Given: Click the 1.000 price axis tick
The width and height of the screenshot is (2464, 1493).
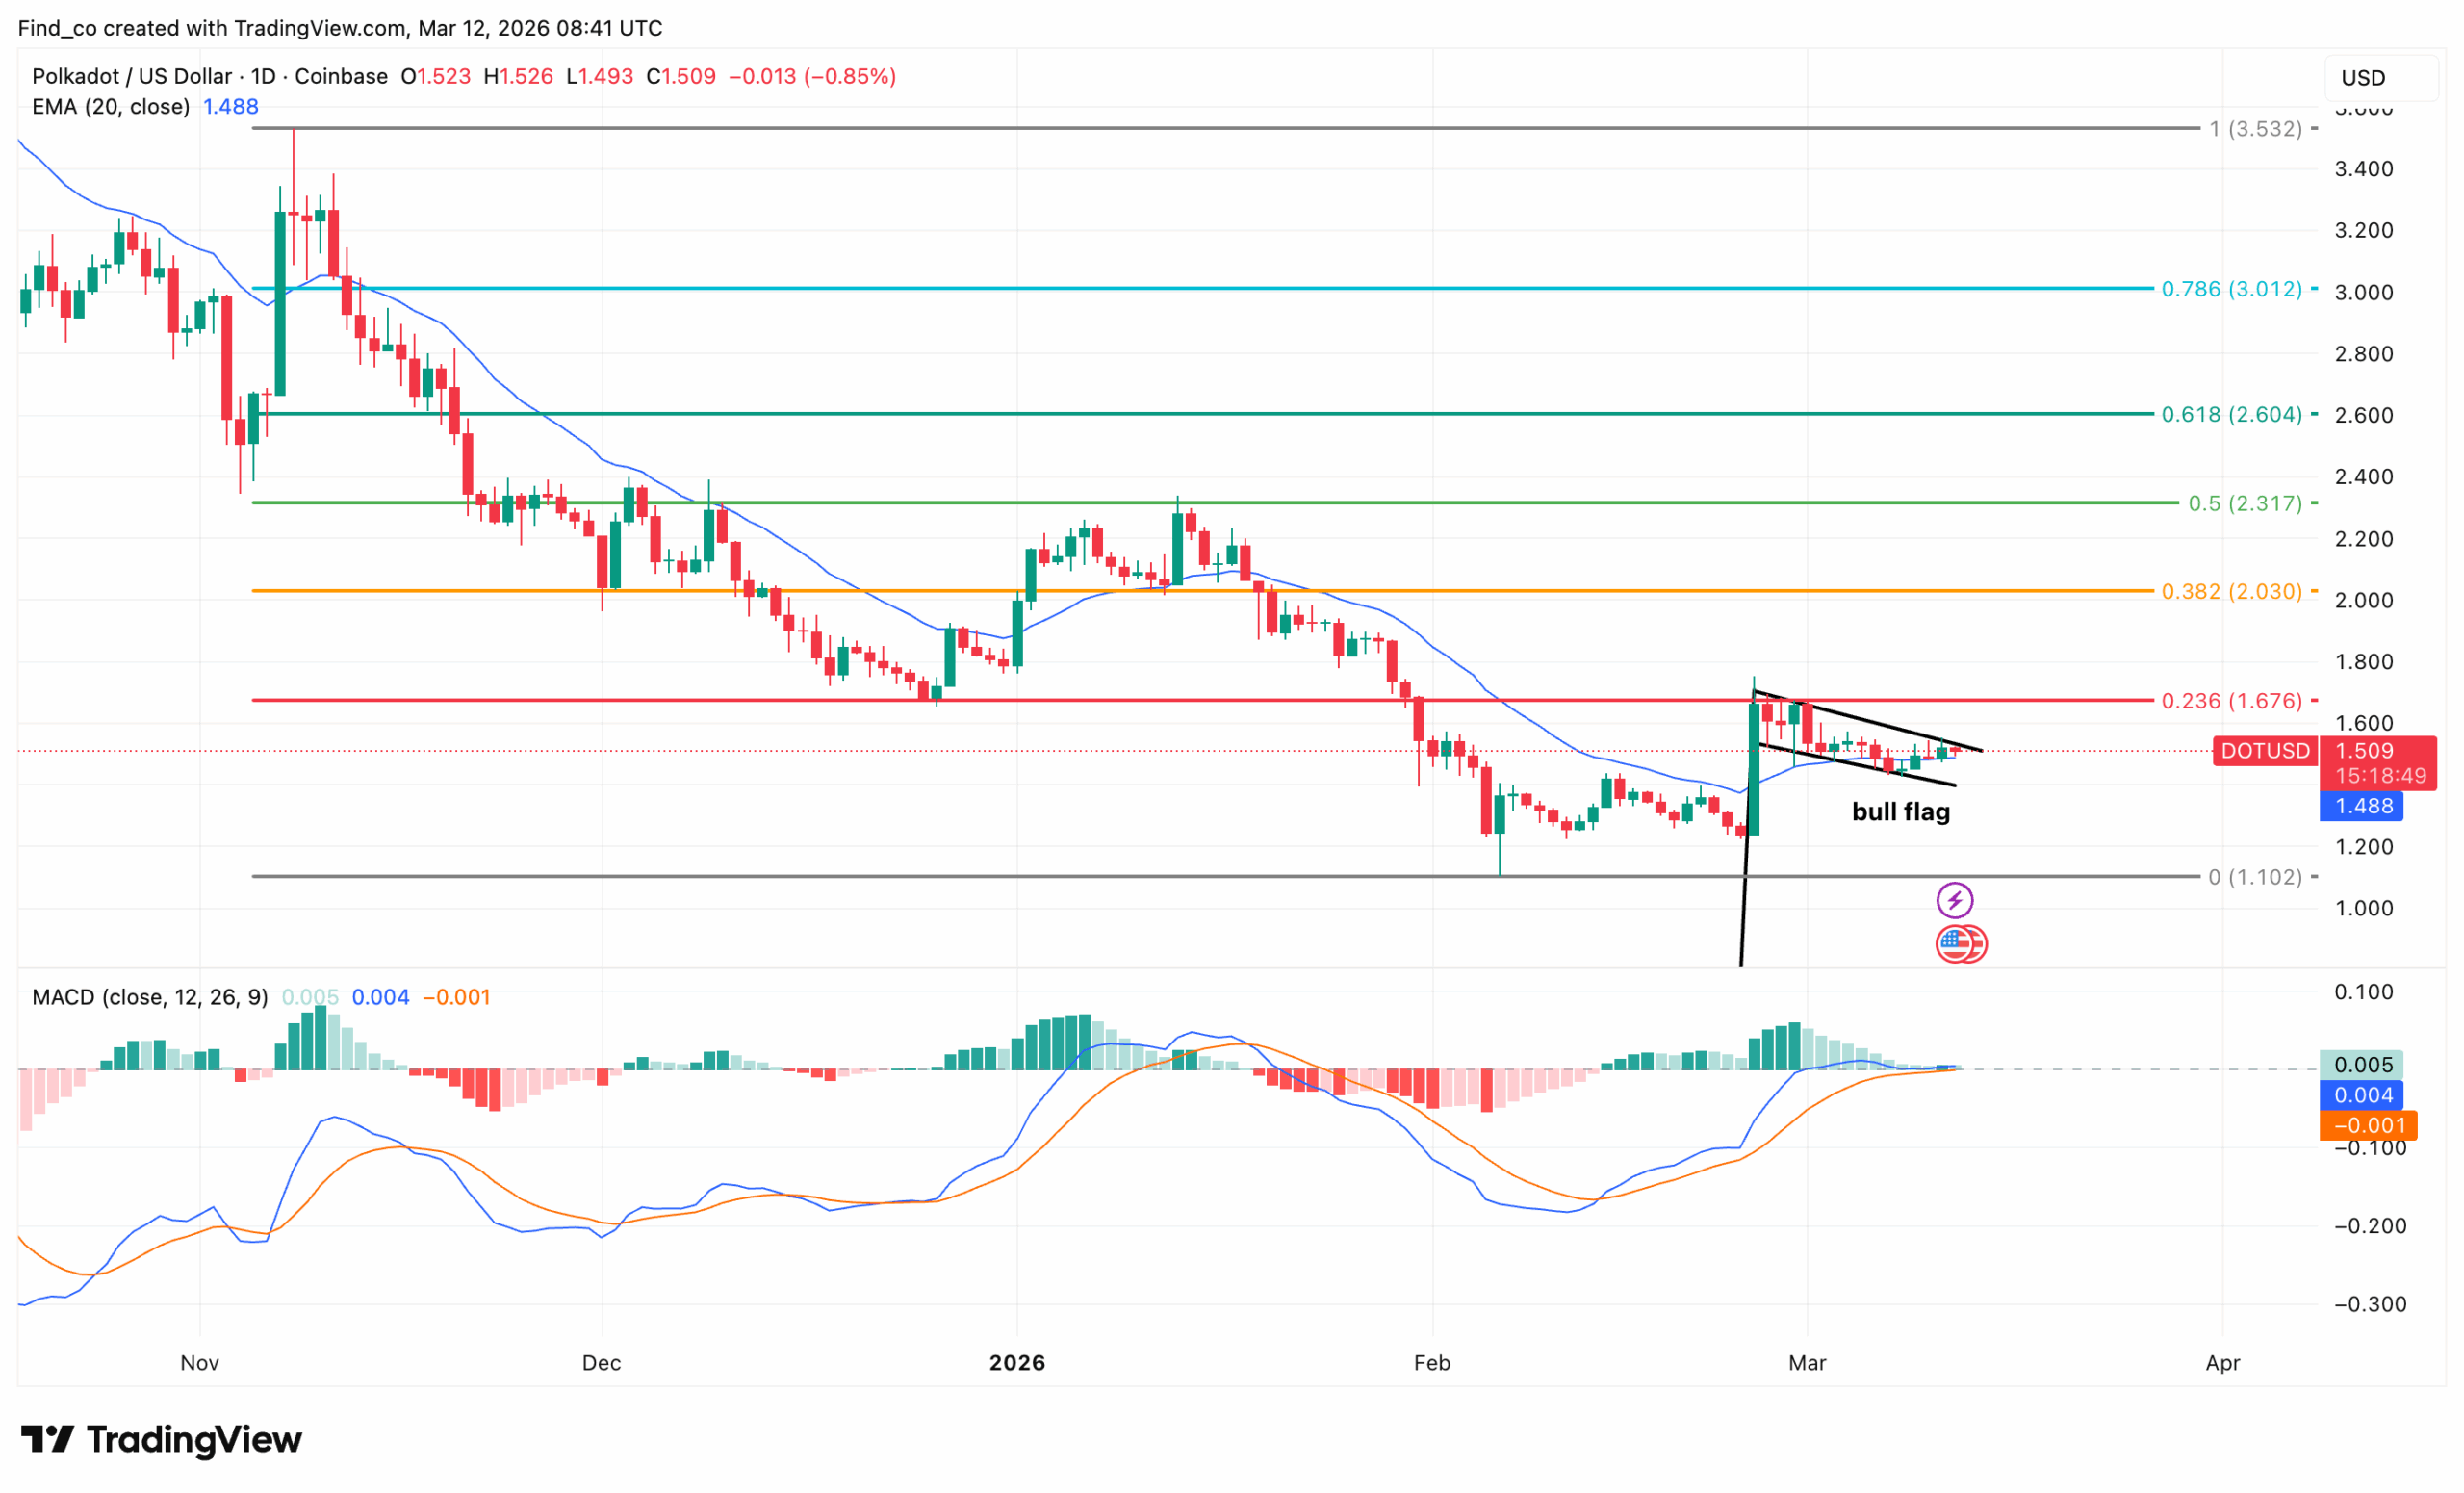Looking at the screenshot, I should 2363,908.
